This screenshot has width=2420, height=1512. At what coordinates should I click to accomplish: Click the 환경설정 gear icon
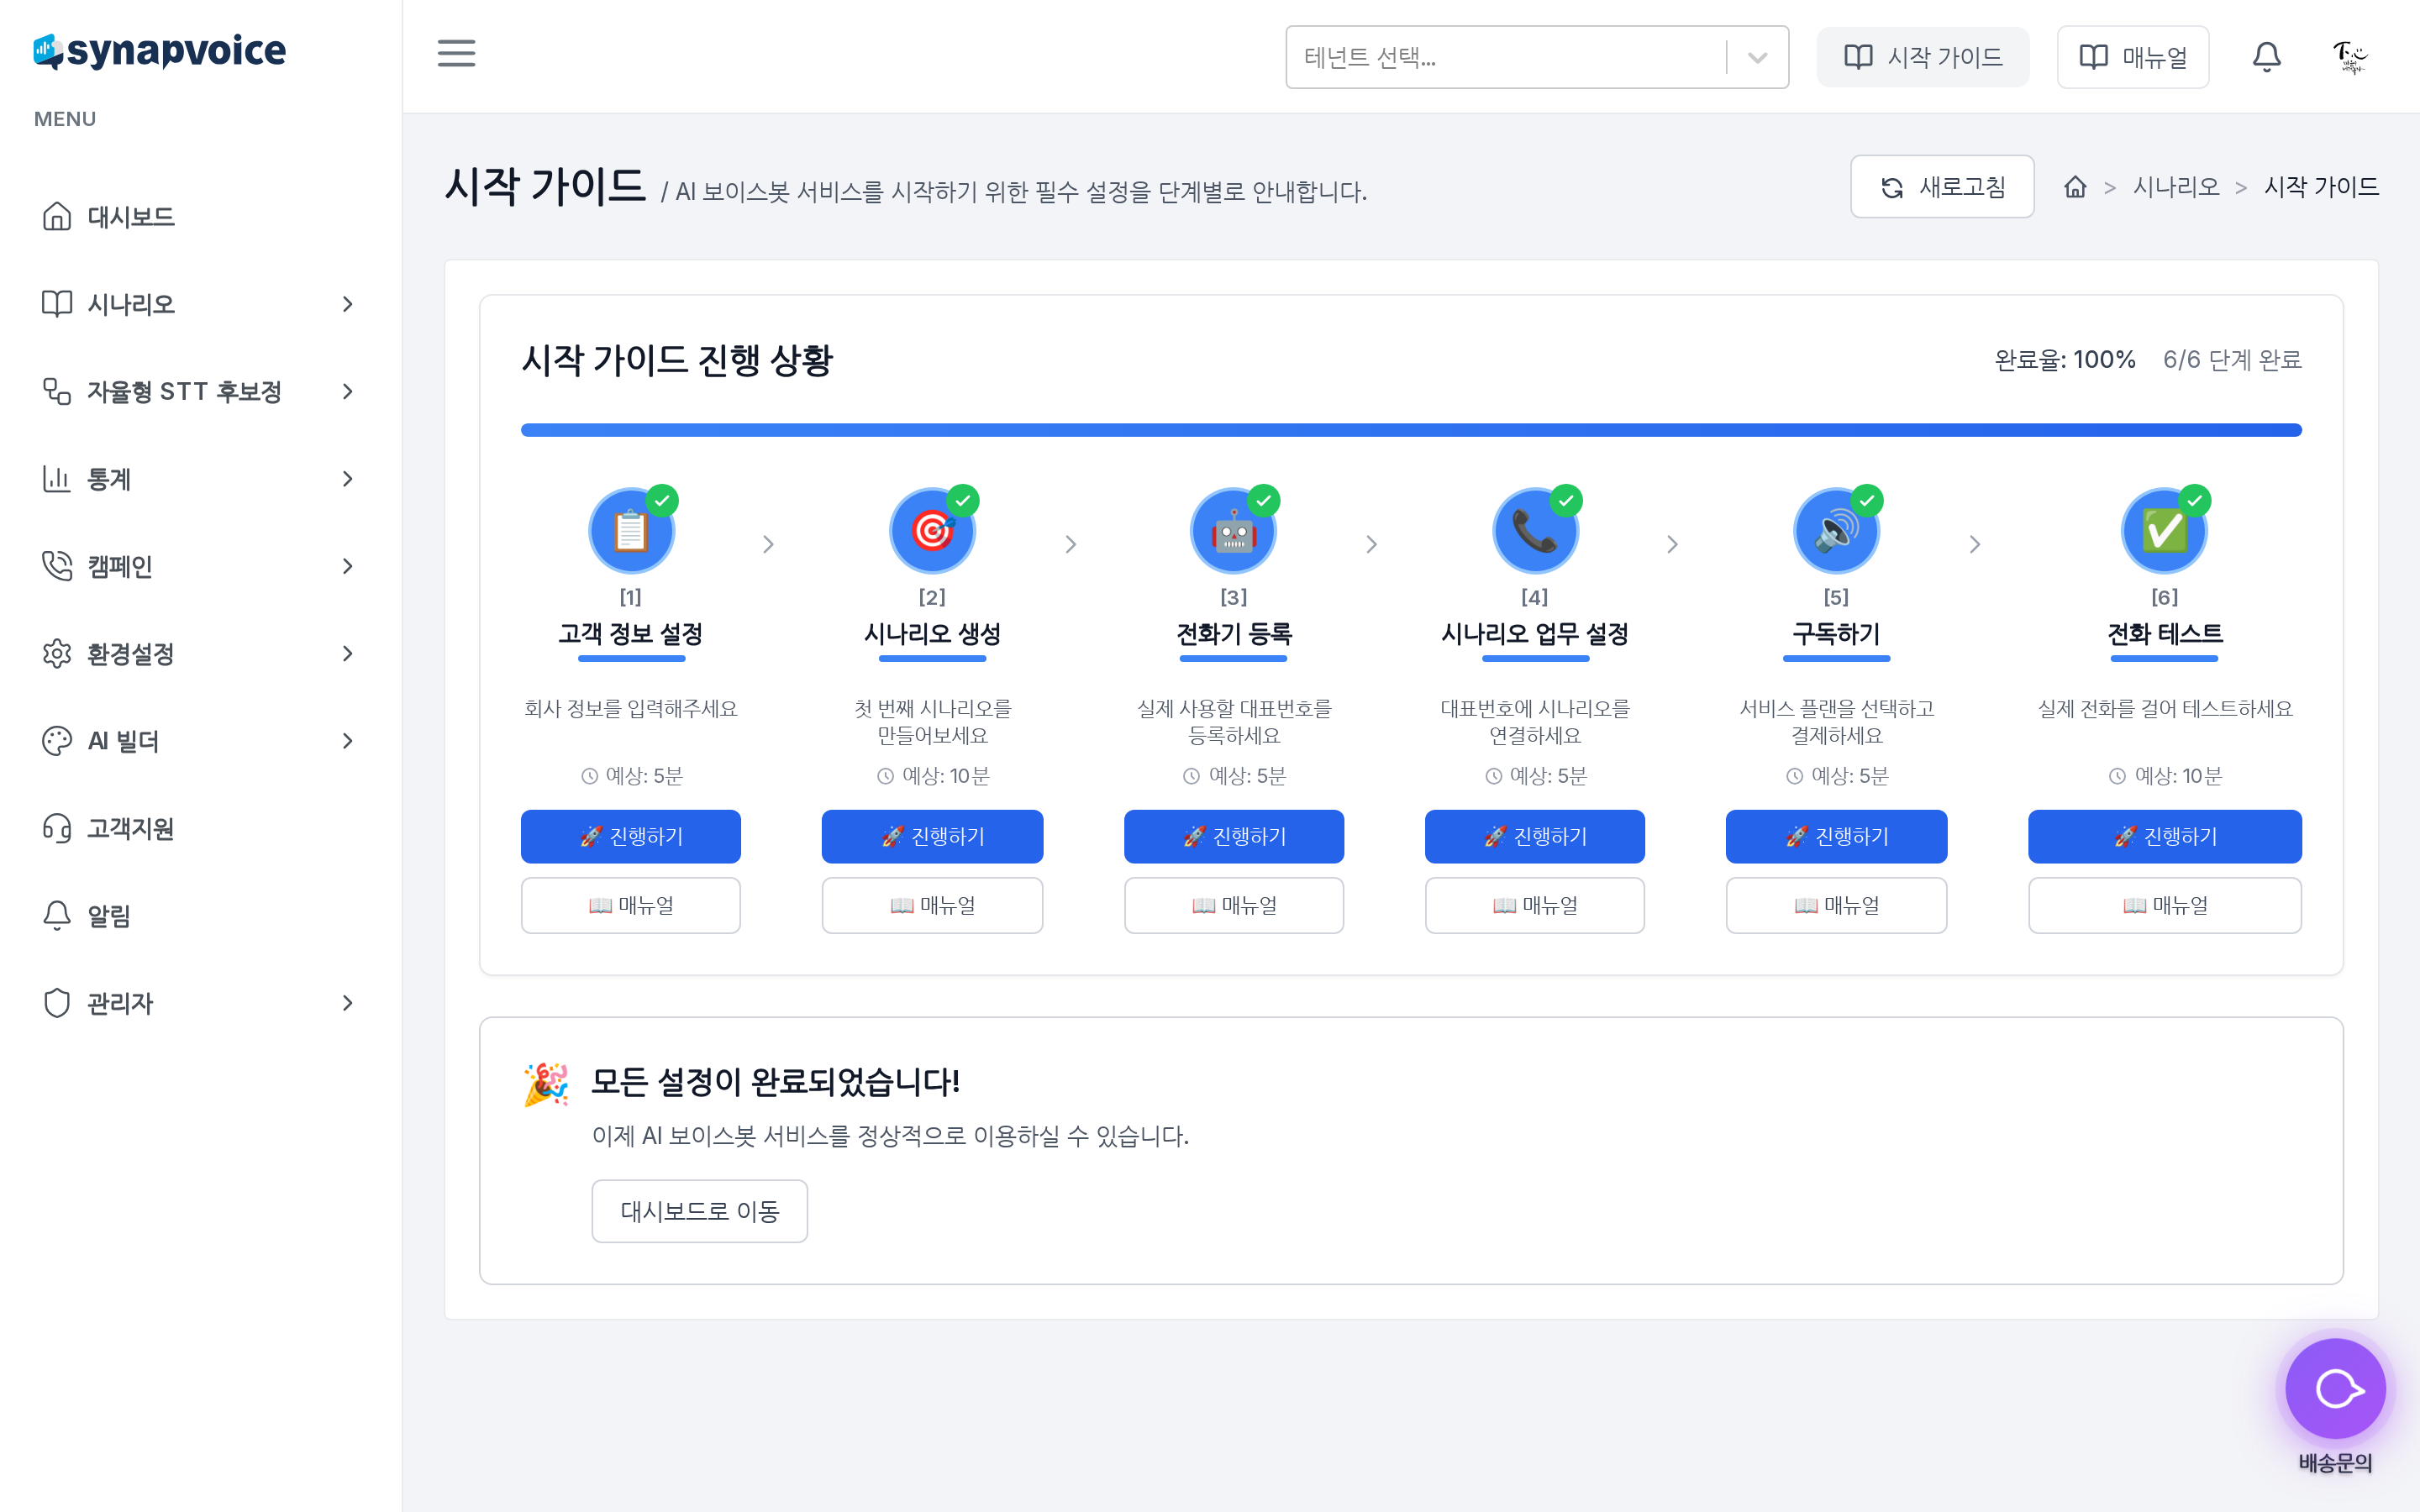tap(57, 653)
